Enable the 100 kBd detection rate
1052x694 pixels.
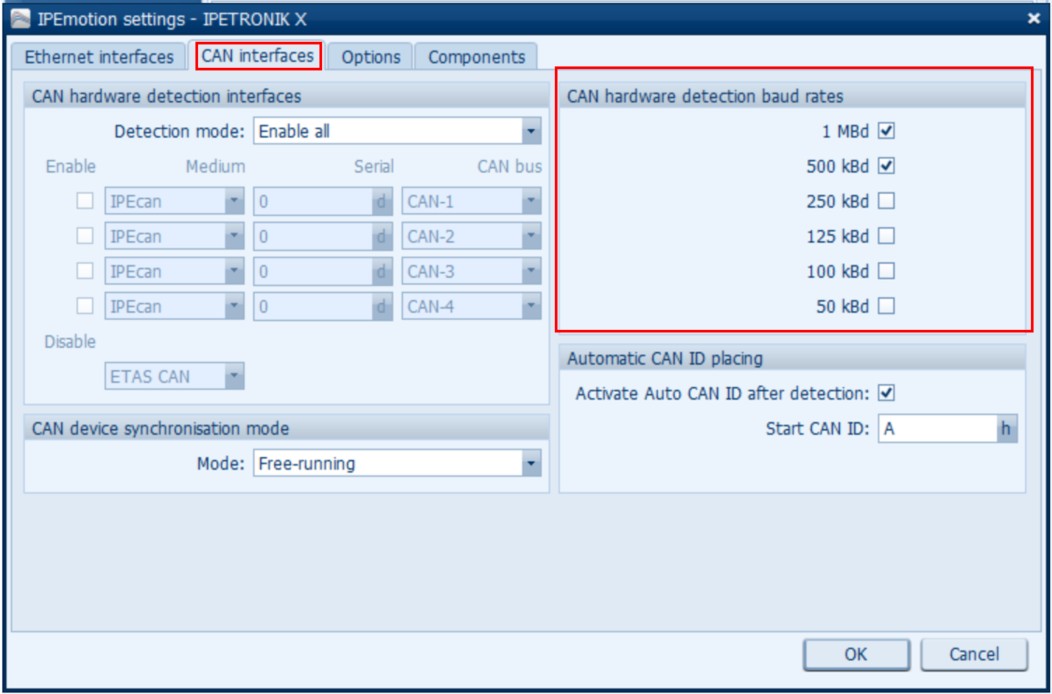886,271
